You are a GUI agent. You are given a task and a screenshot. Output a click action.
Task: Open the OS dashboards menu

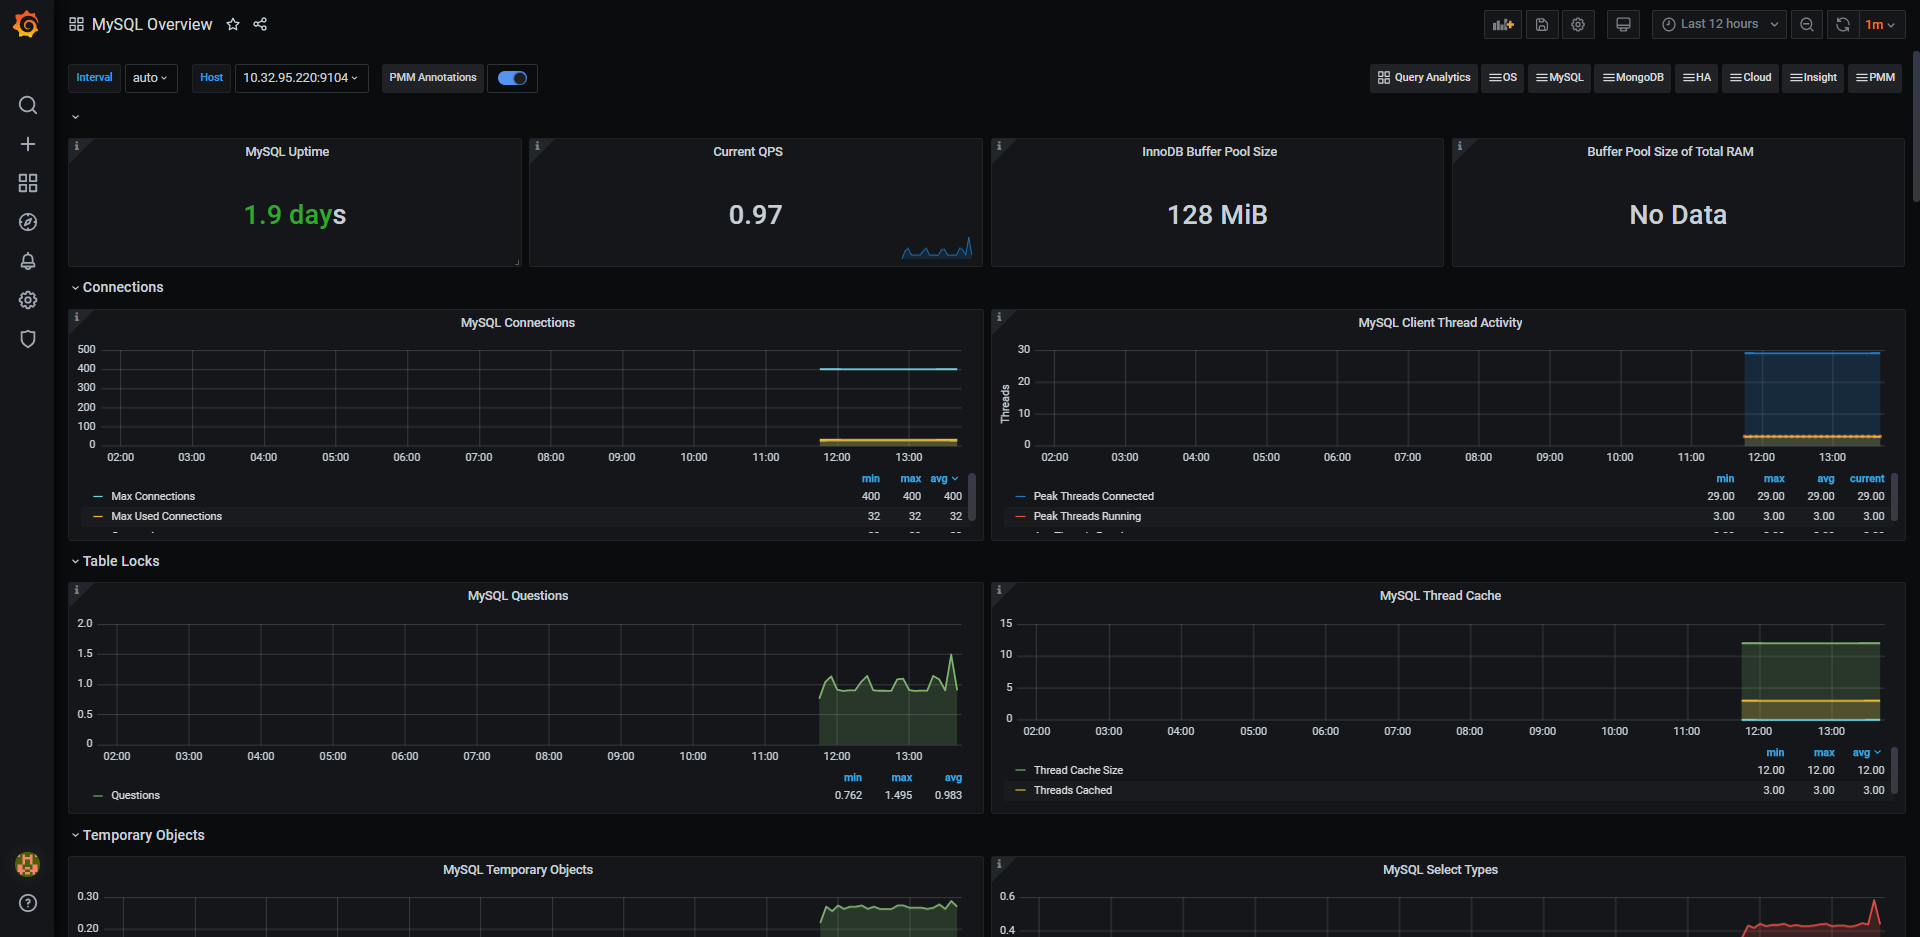pos(1503,78)
